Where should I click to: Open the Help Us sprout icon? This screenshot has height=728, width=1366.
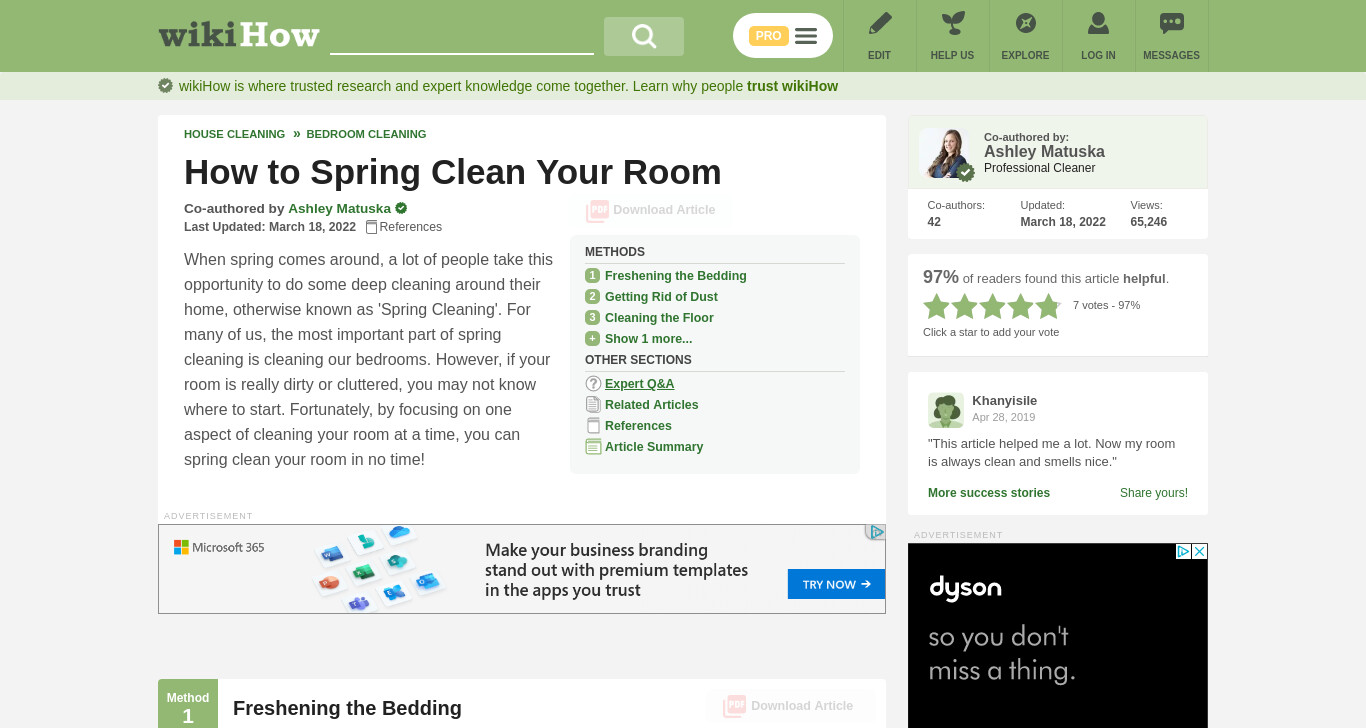pos(953,23)
